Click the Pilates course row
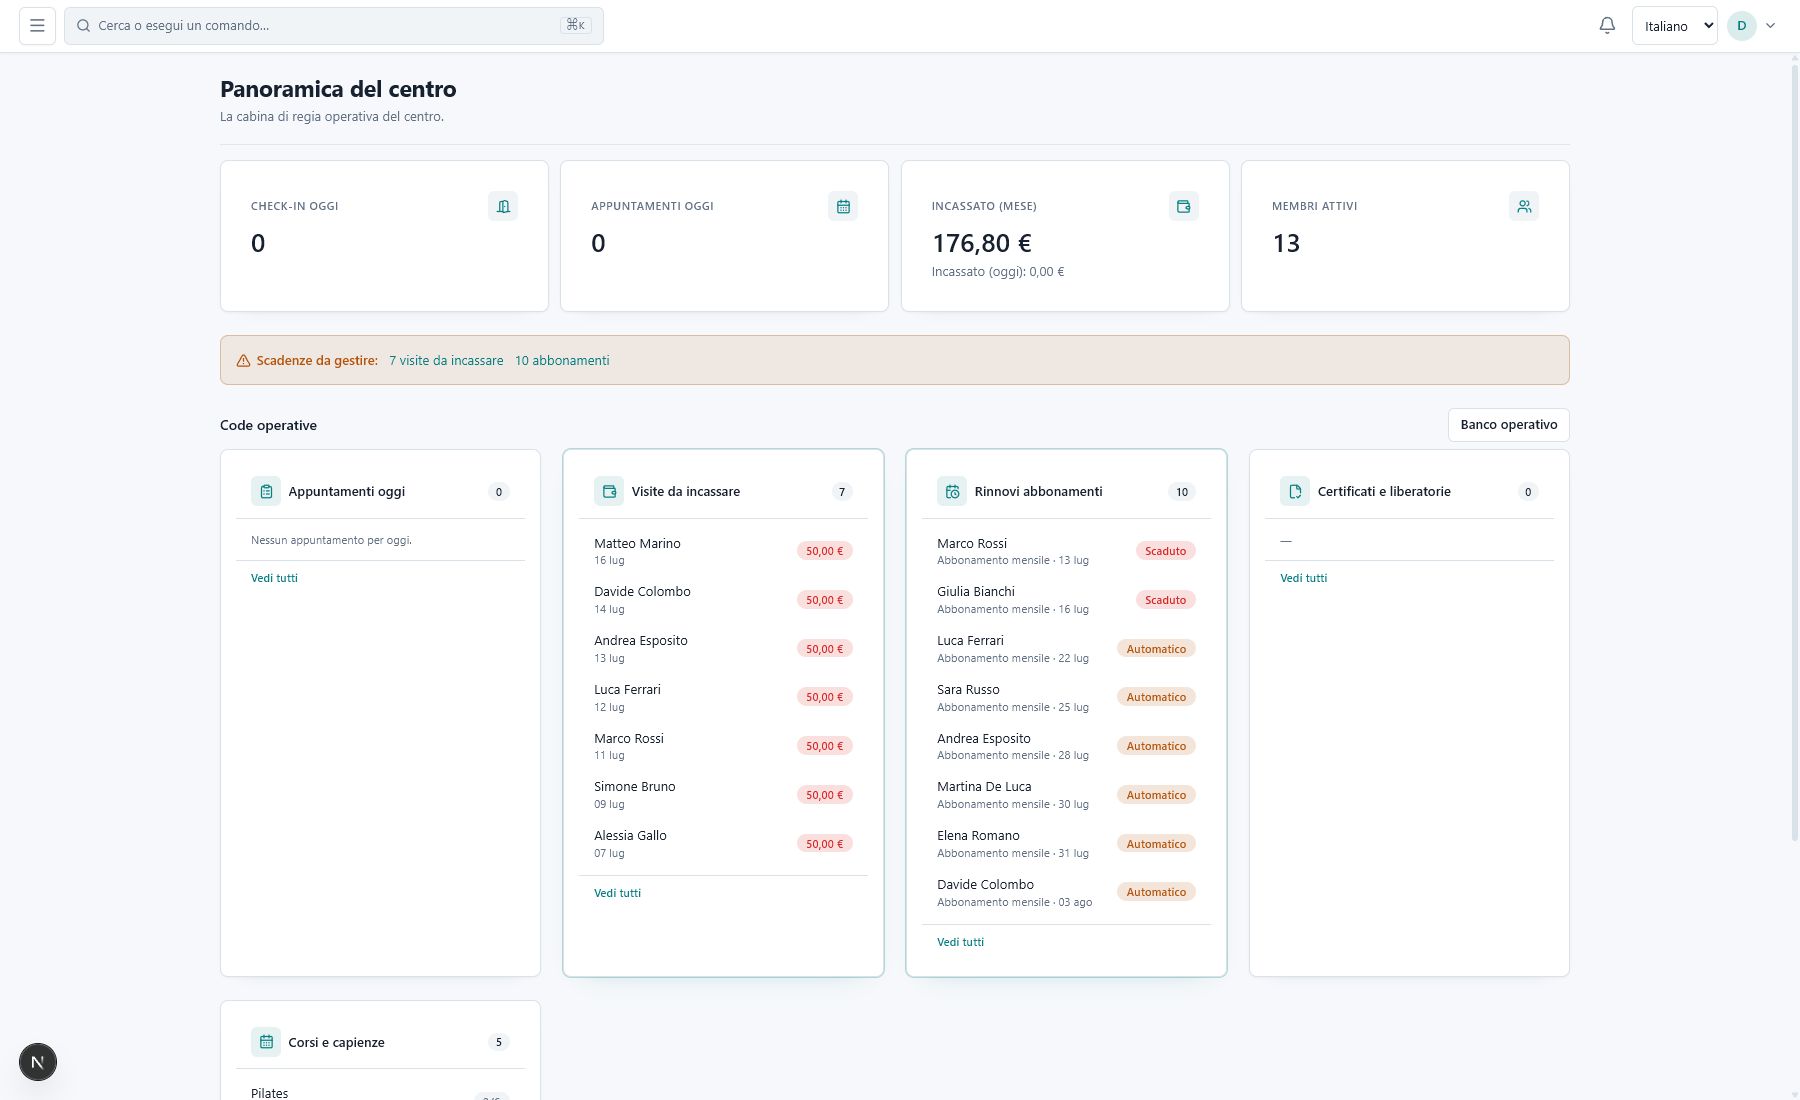 click(x=380, y=1092)
